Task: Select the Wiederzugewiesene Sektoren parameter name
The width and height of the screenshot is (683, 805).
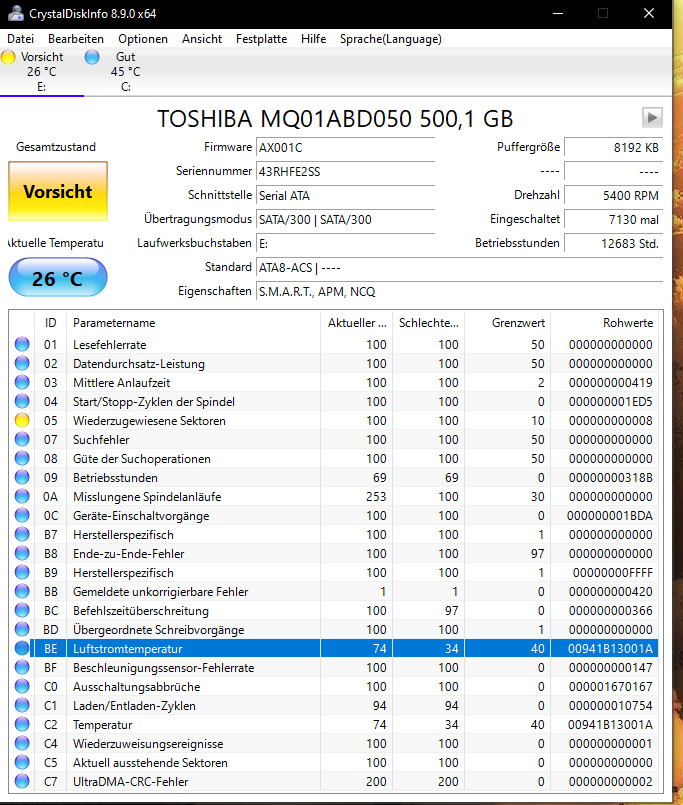Action: click(x=149, y=421)
